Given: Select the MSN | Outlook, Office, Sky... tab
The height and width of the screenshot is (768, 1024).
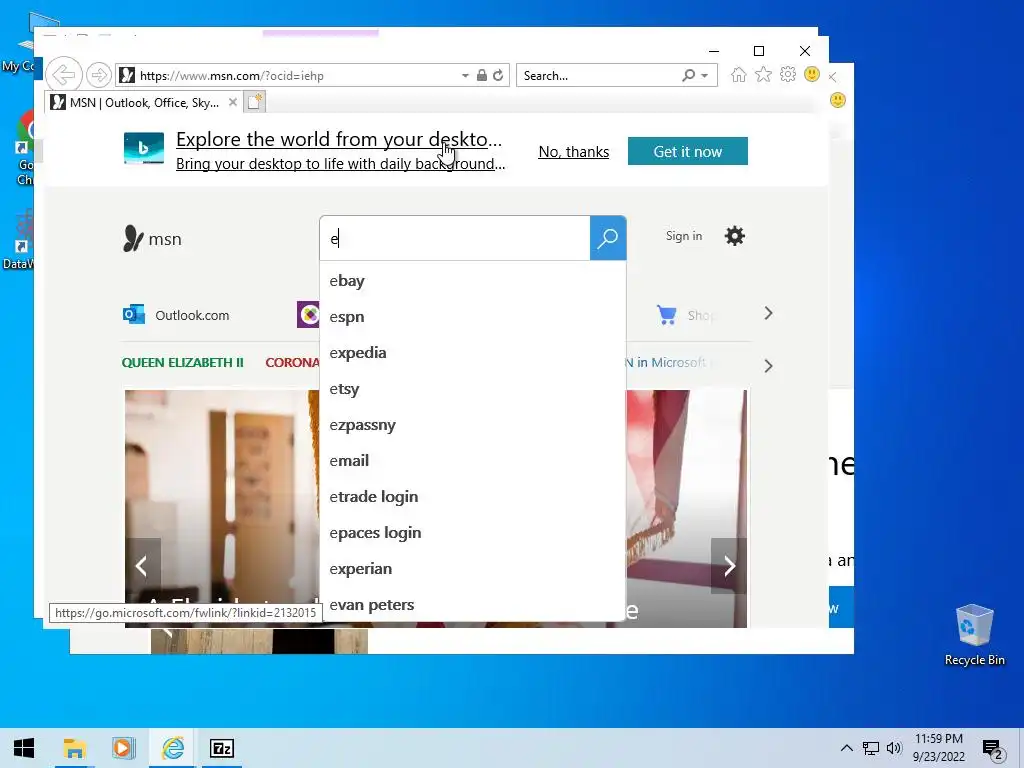Looking at the screenshot, I should (144, 103).
